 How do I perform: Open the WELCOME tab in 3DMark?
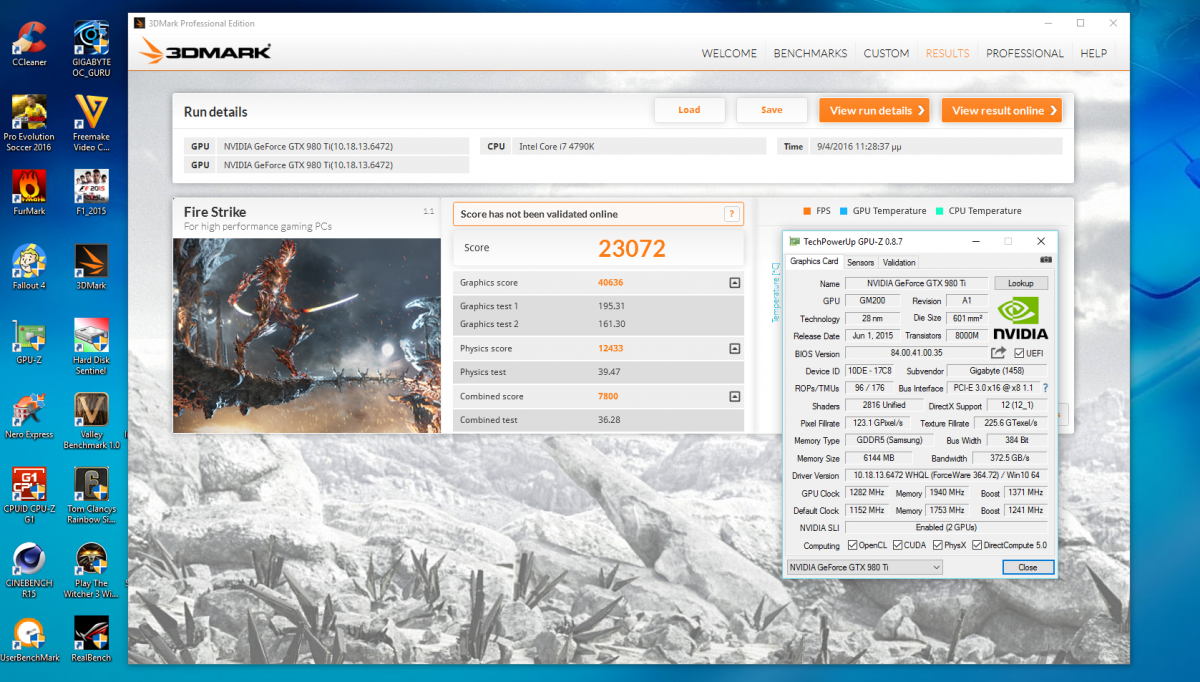pos(729,54)
